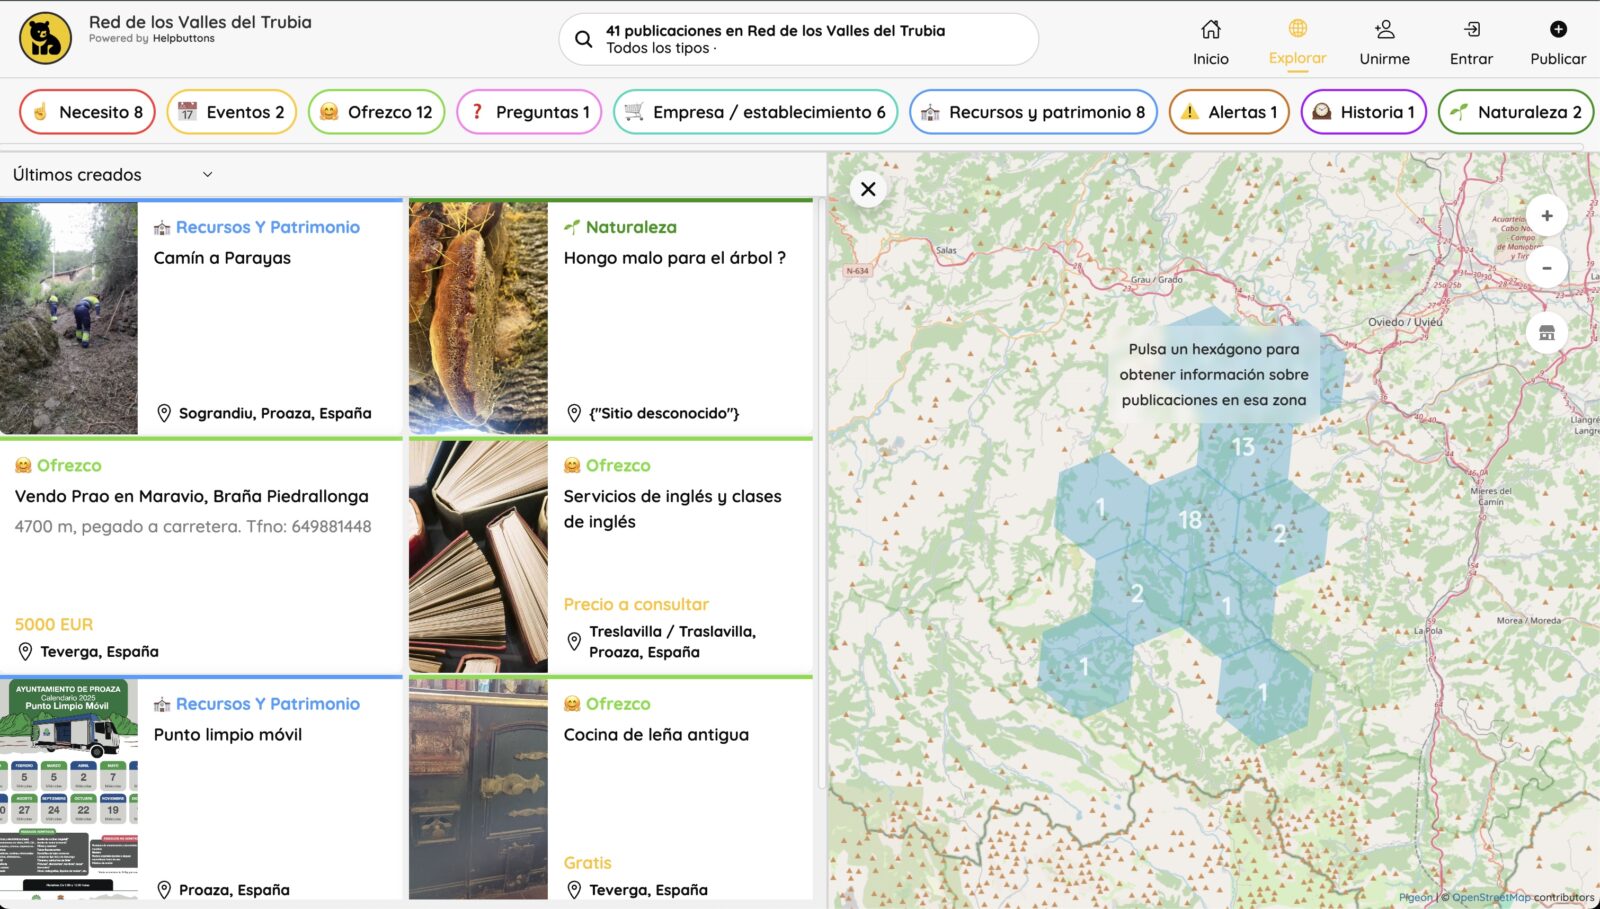Toggle the Eventos 2 filter
The width and height of the screenshot is (1600, 909).
point(231,112)
